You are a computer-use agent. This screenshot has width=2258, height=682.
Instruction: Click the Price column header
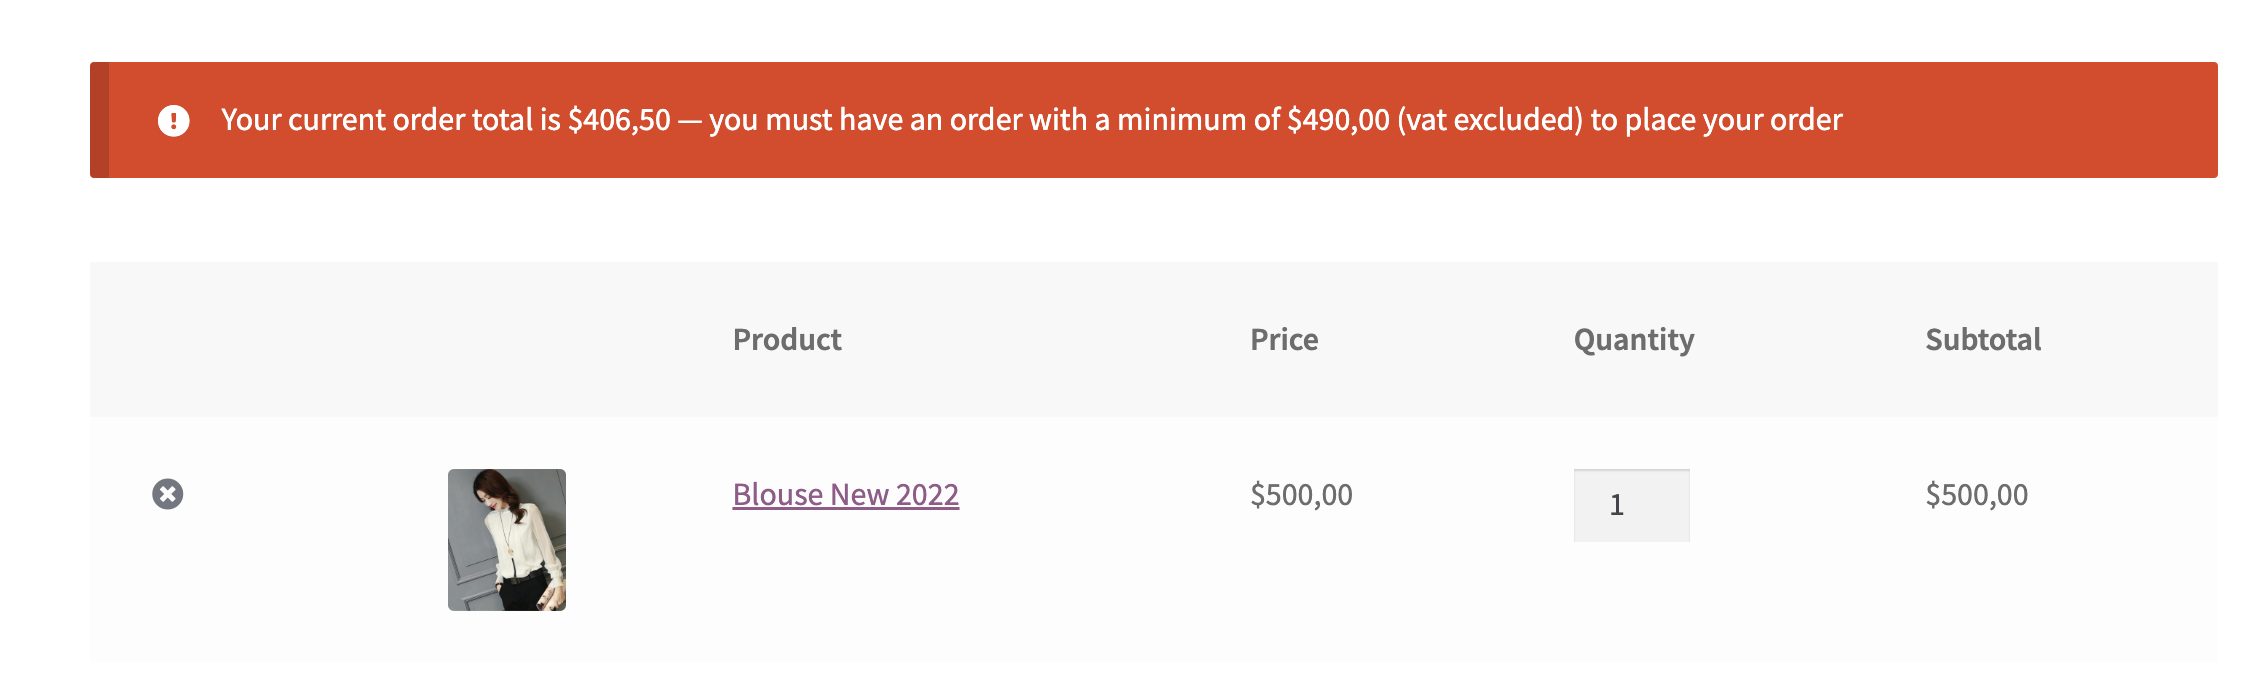point(1284,340)
